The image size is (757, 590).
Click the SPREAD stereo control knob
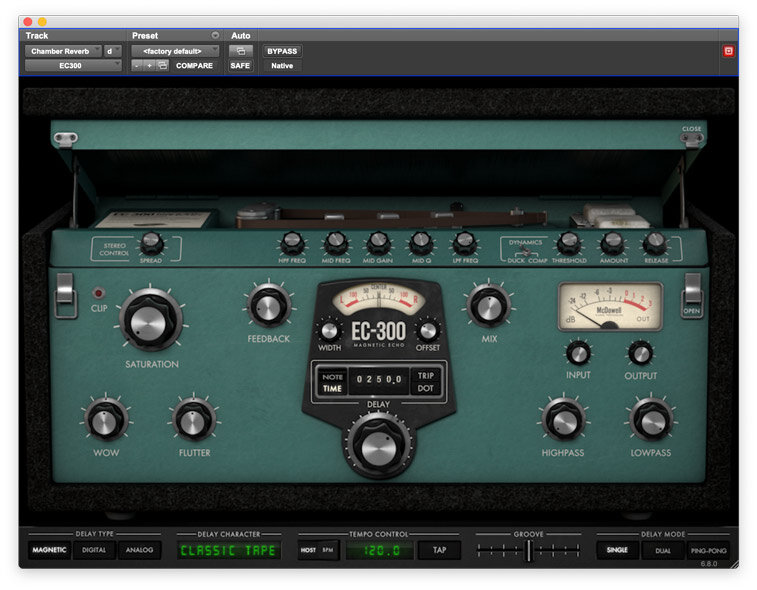152,243
